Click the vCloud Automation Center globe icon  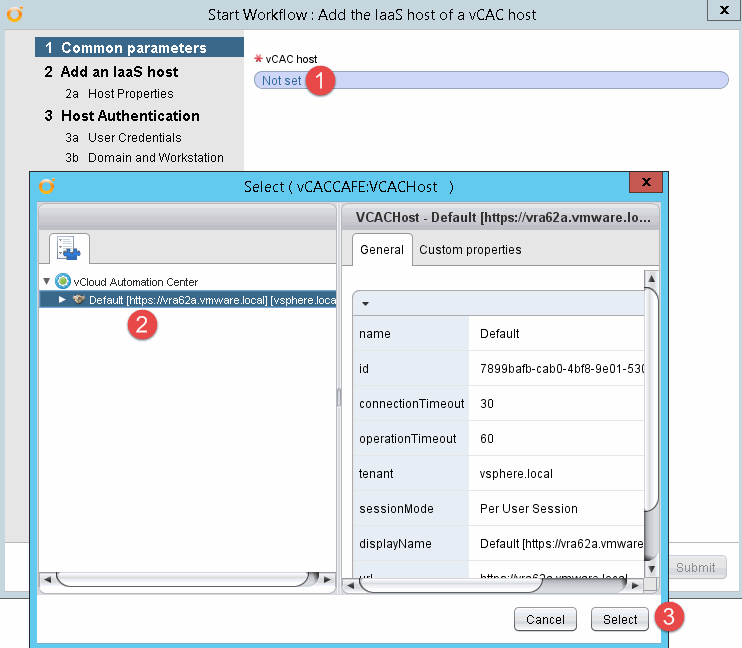63,282
